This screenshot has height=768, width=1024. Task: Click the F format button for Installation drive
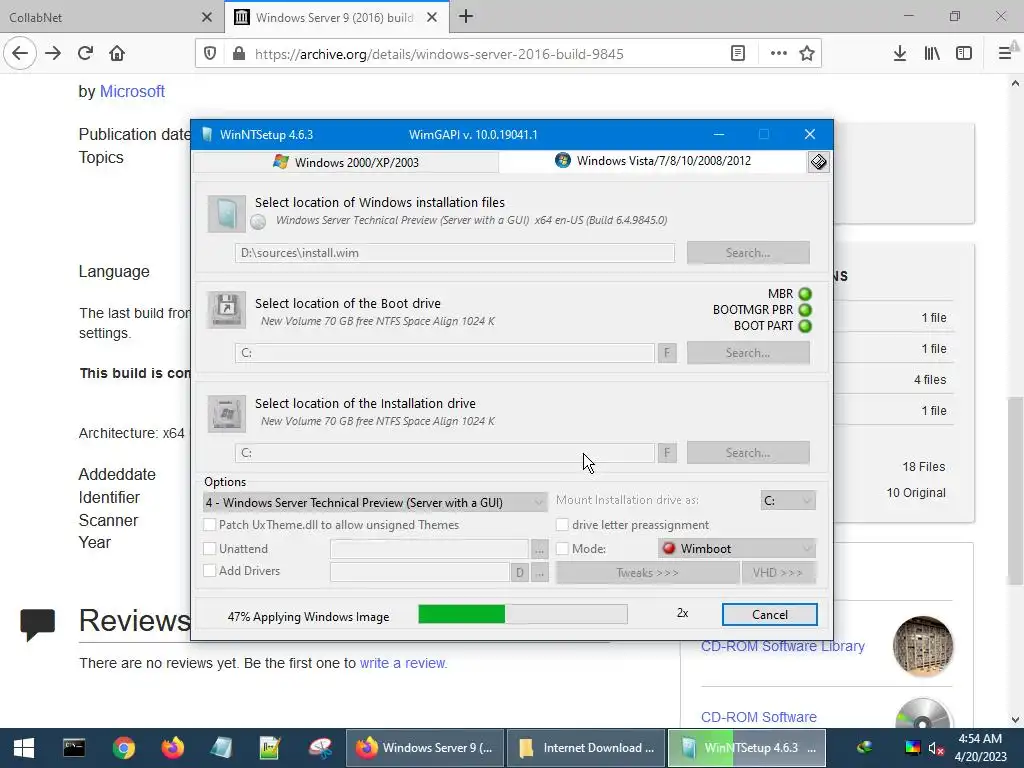(x=667, y=453)
